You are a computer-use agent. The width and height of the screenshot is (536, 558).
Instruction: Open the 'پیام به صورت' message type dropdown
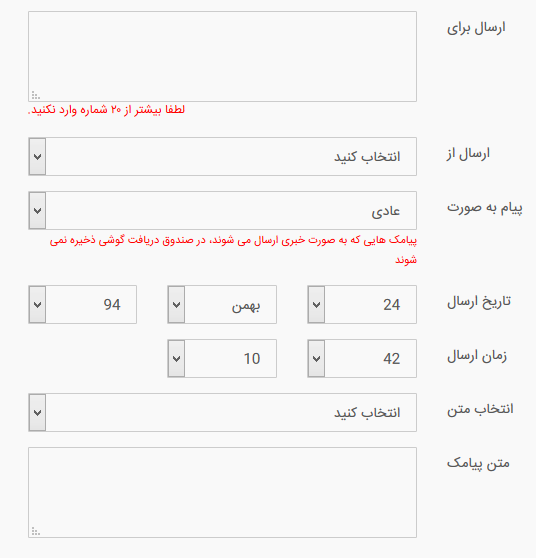click(222, 211)
